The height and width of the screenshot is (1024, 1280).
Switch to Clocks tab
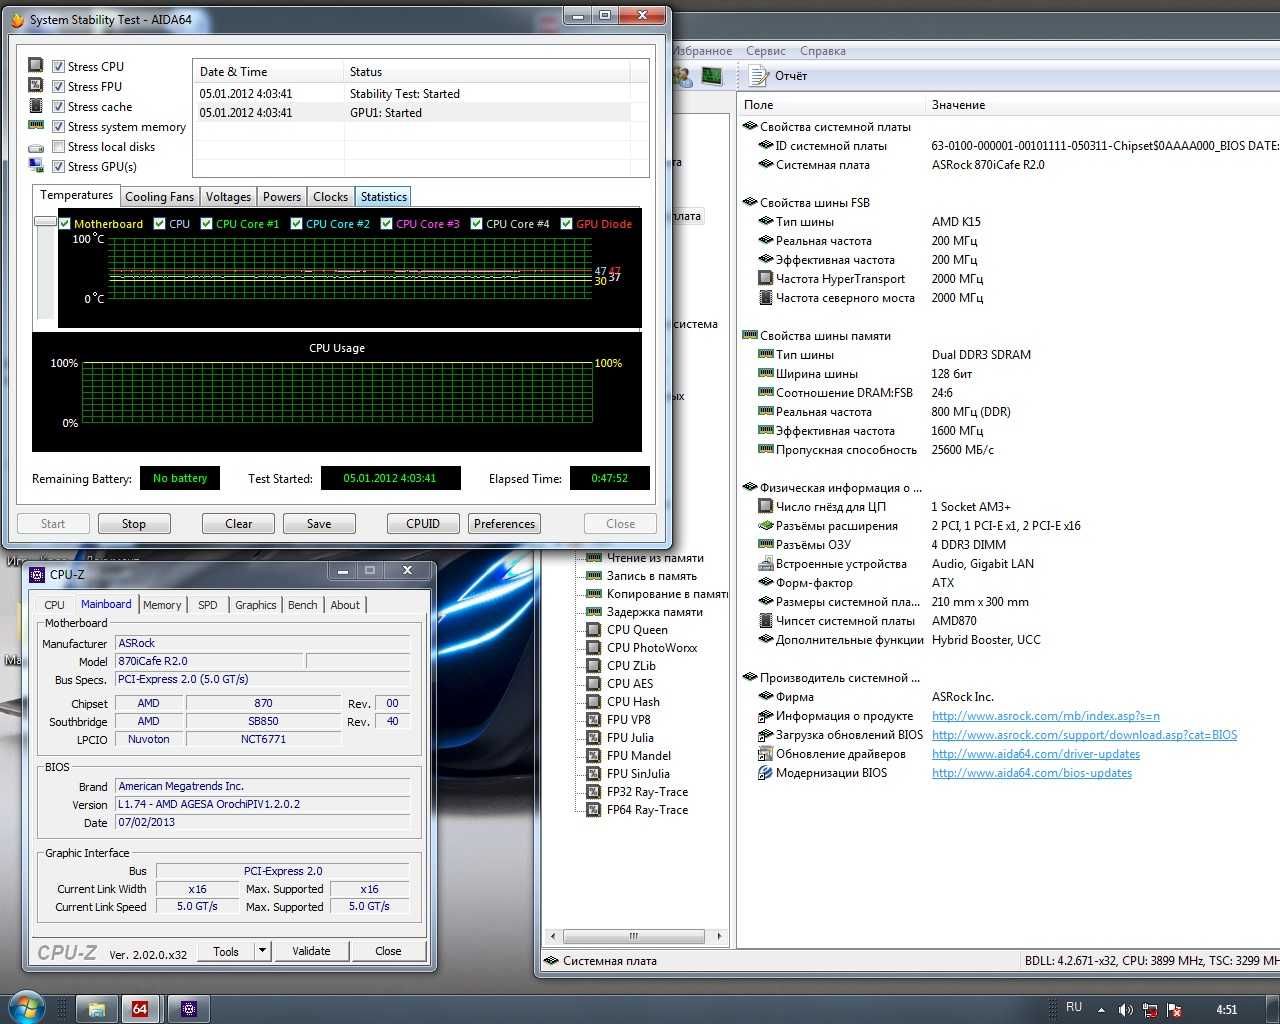330,197
